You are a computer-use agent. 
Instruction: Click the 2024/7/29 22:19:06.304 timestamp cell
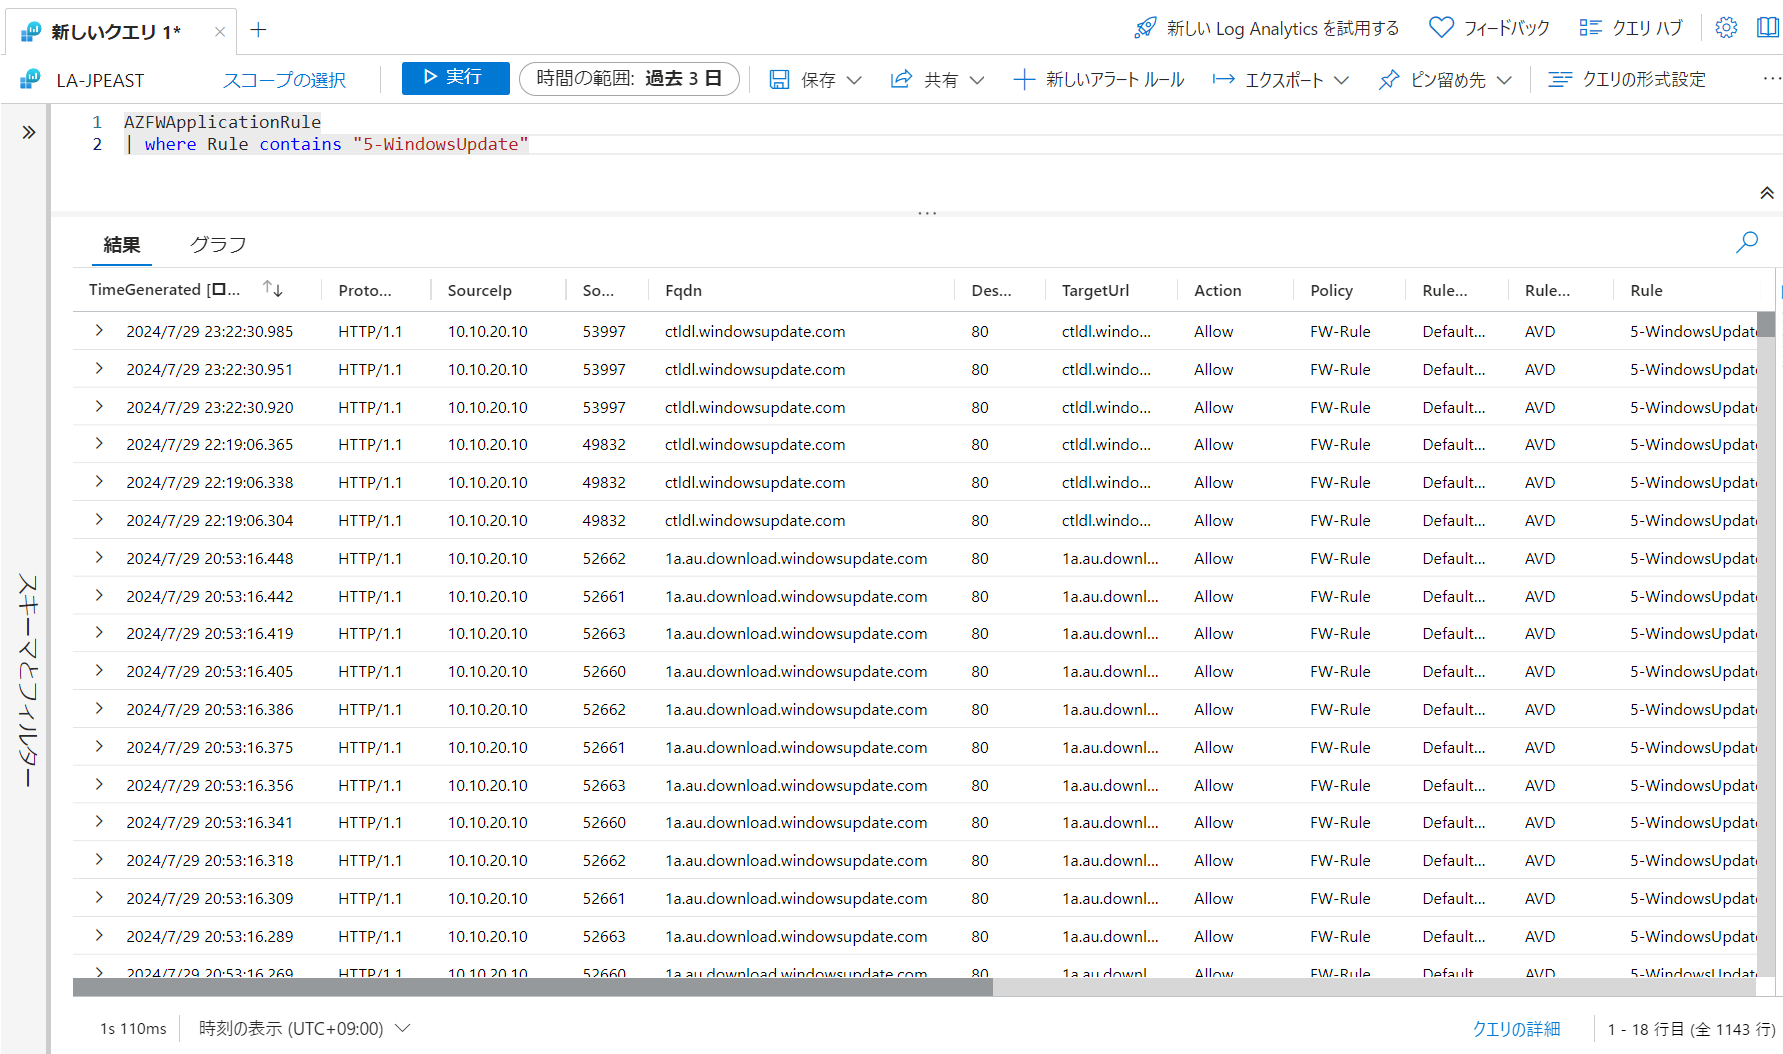click(210, 520)
